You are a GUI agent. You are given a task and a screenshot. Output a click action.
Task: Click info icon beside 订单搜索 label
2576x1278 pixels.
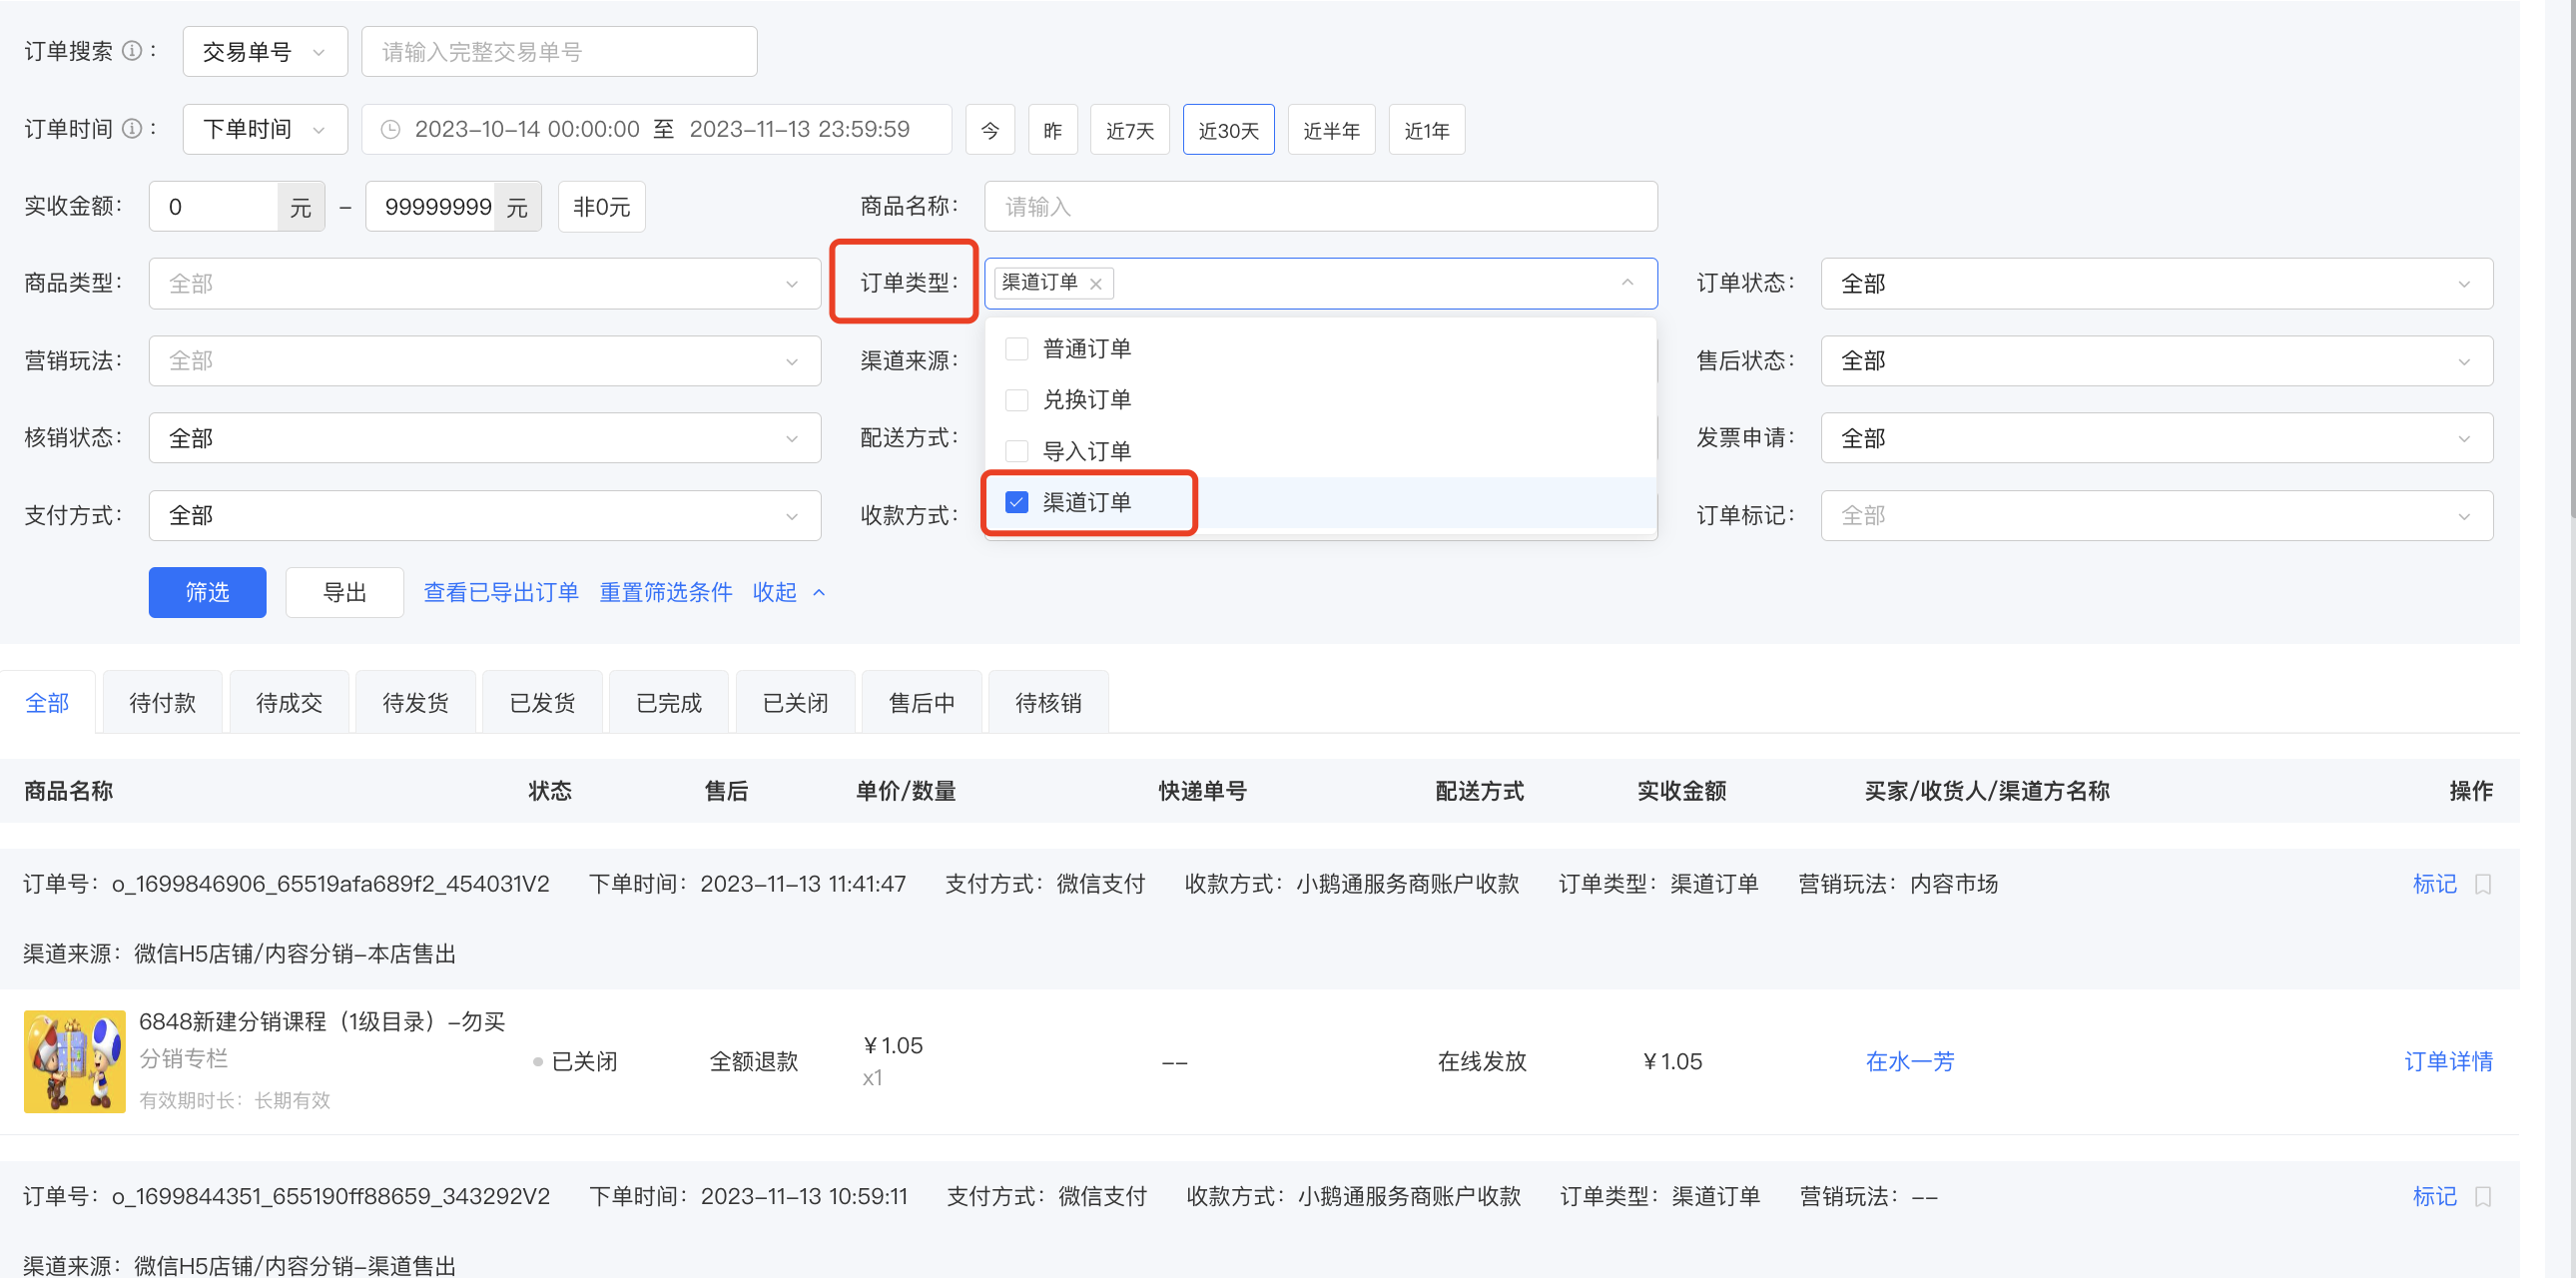(131, 51)
